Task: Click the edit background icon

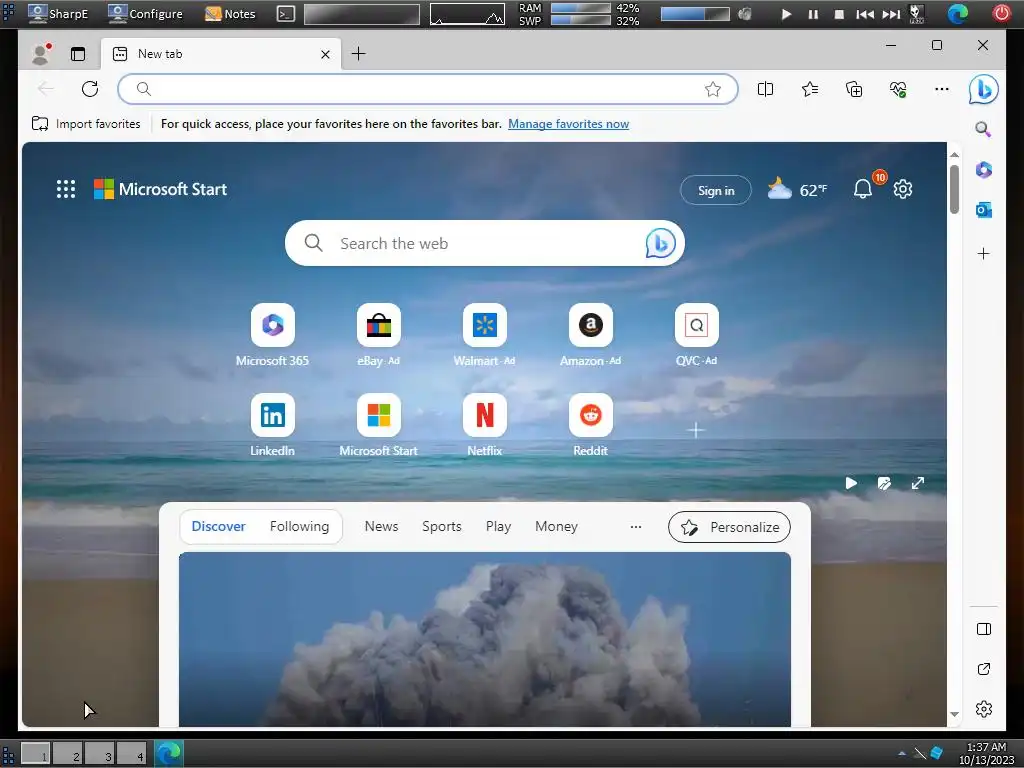Action: [884, 483]
